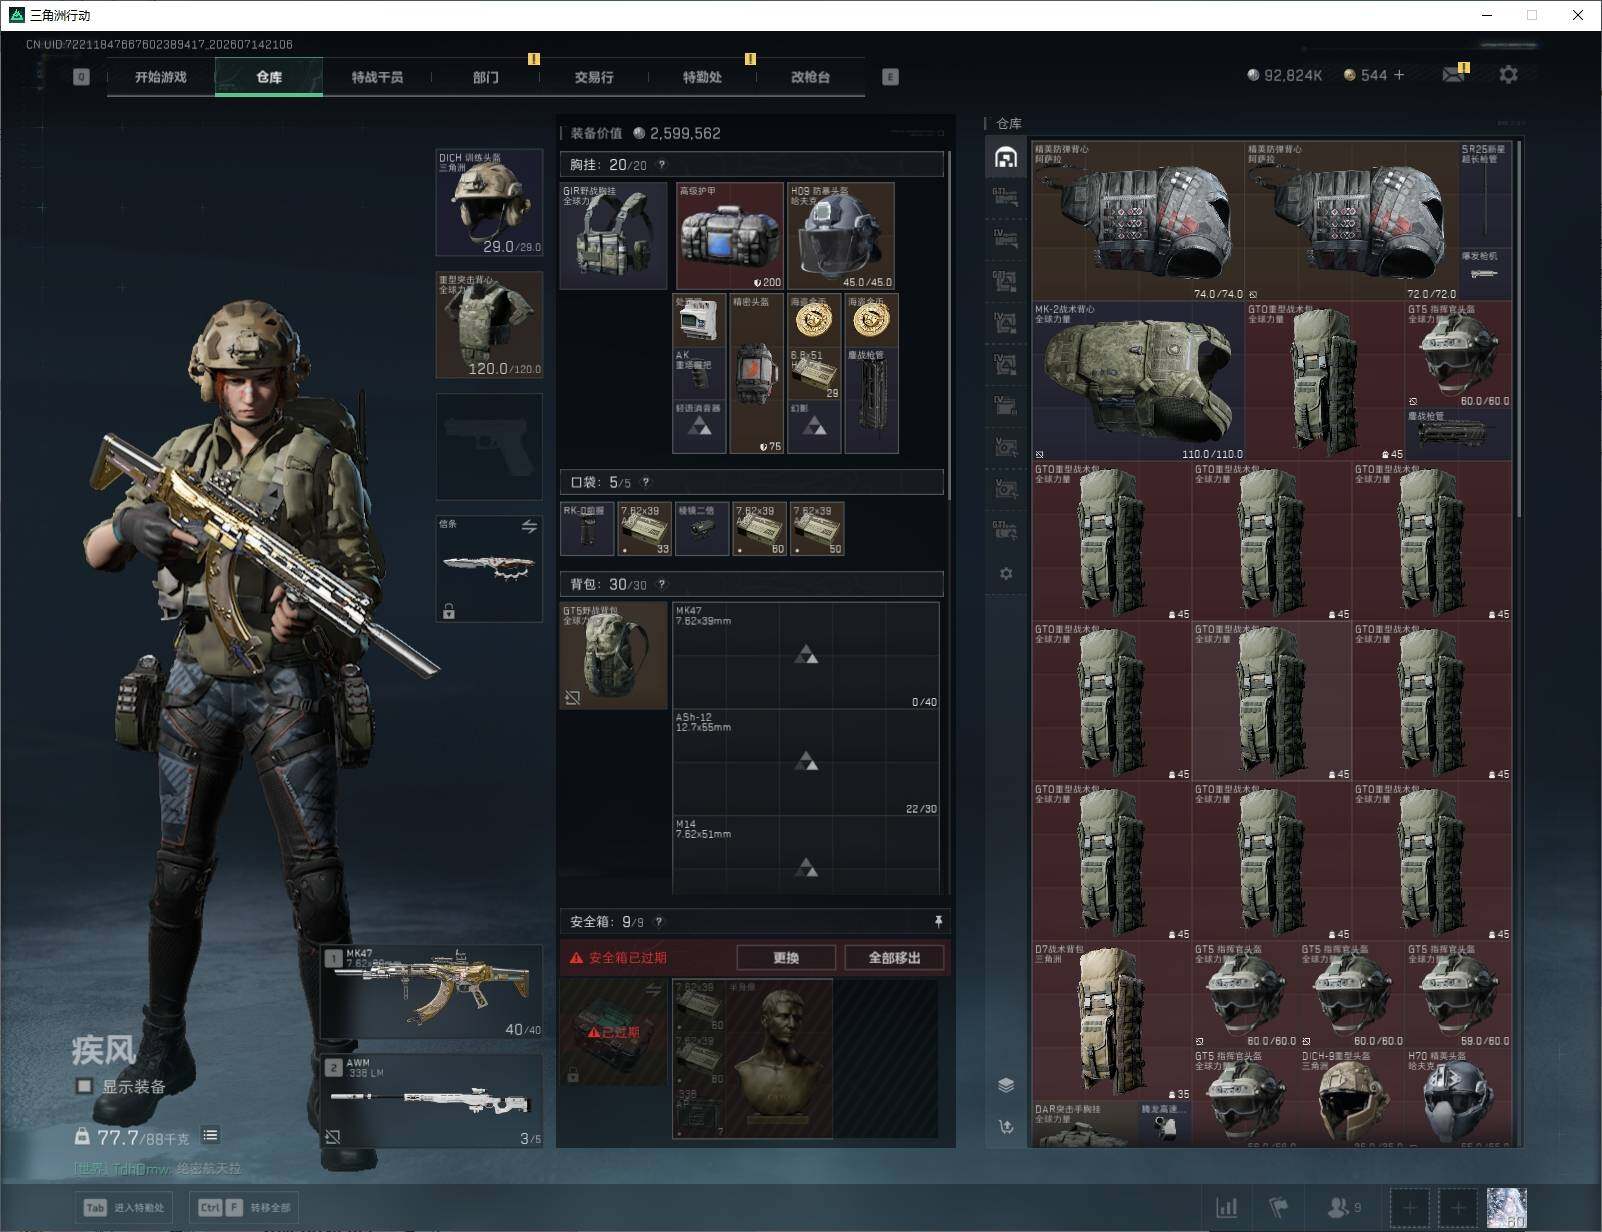This screenshot has width=1602, height=1232.
Task: Select the all-items warehouse category icon
Action: point(1006,158)
